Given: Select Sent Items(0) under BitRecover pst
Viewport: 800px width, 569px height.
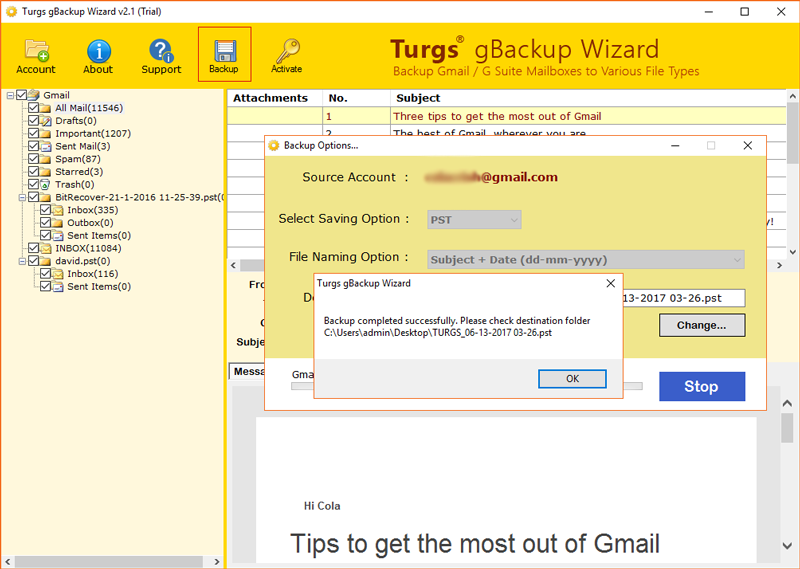Looking at the screenshot, I should 99,235.
